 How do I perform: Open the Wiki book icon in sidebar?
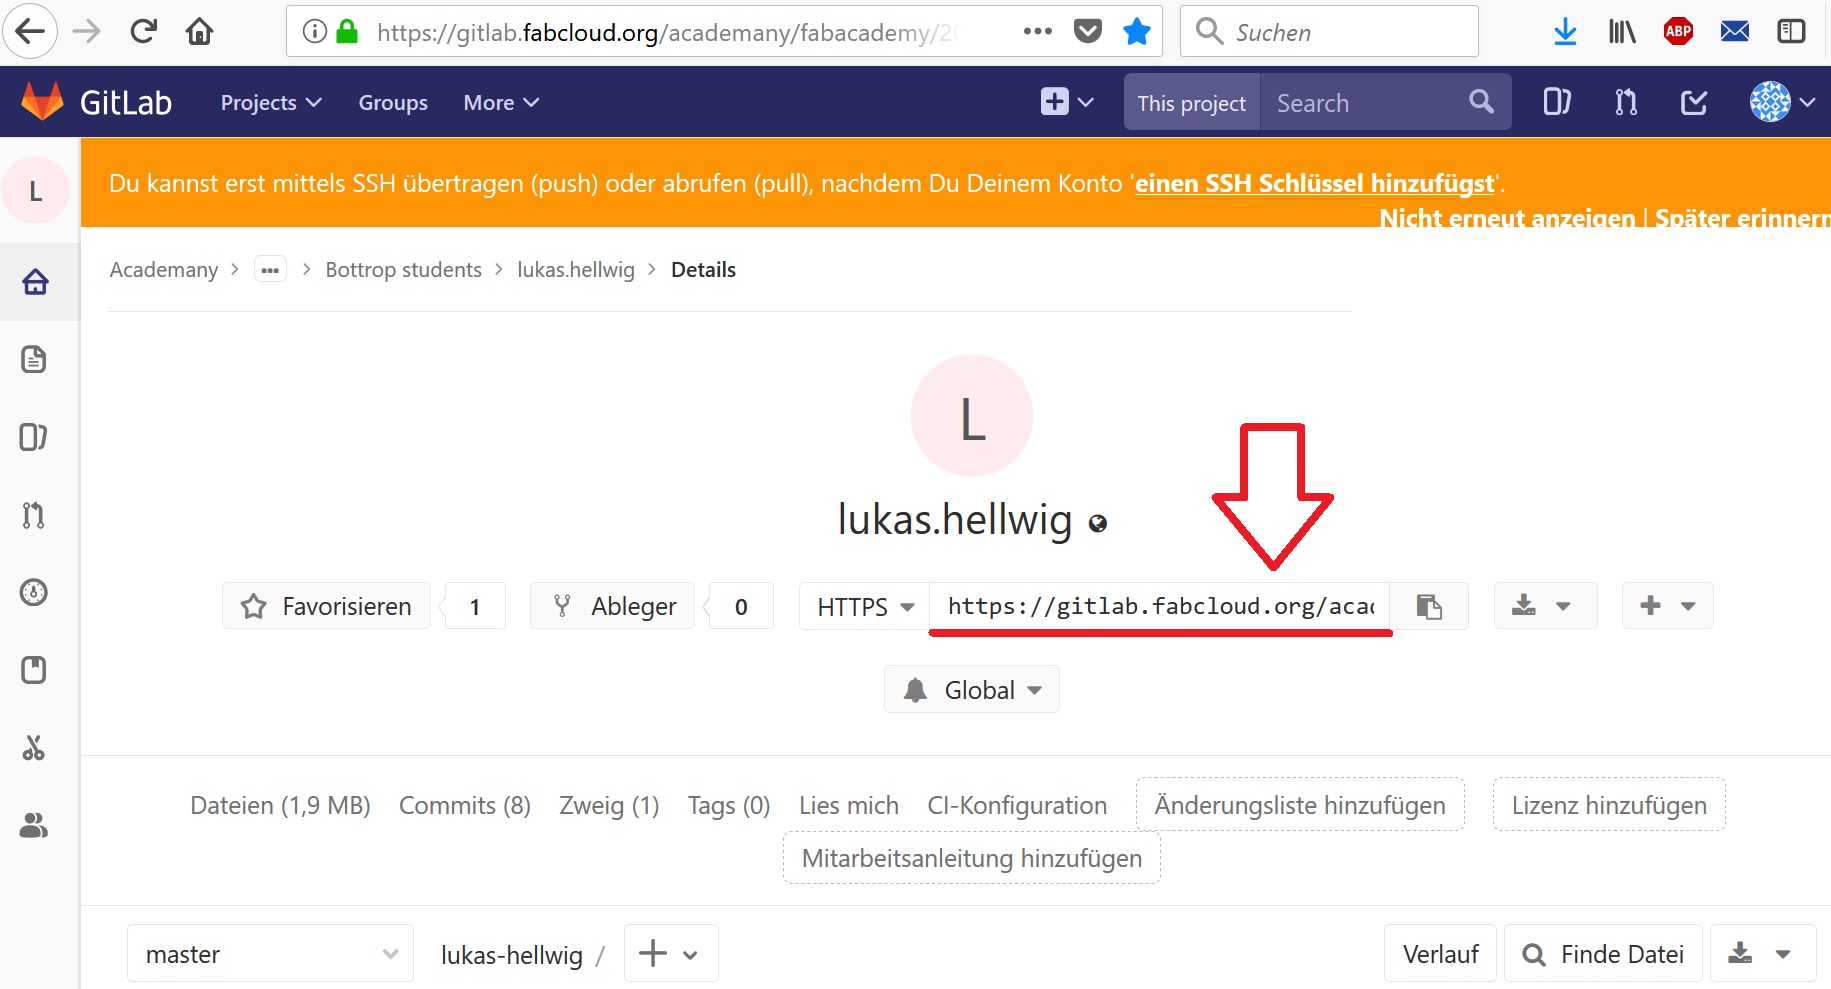(x=35, y=670)
